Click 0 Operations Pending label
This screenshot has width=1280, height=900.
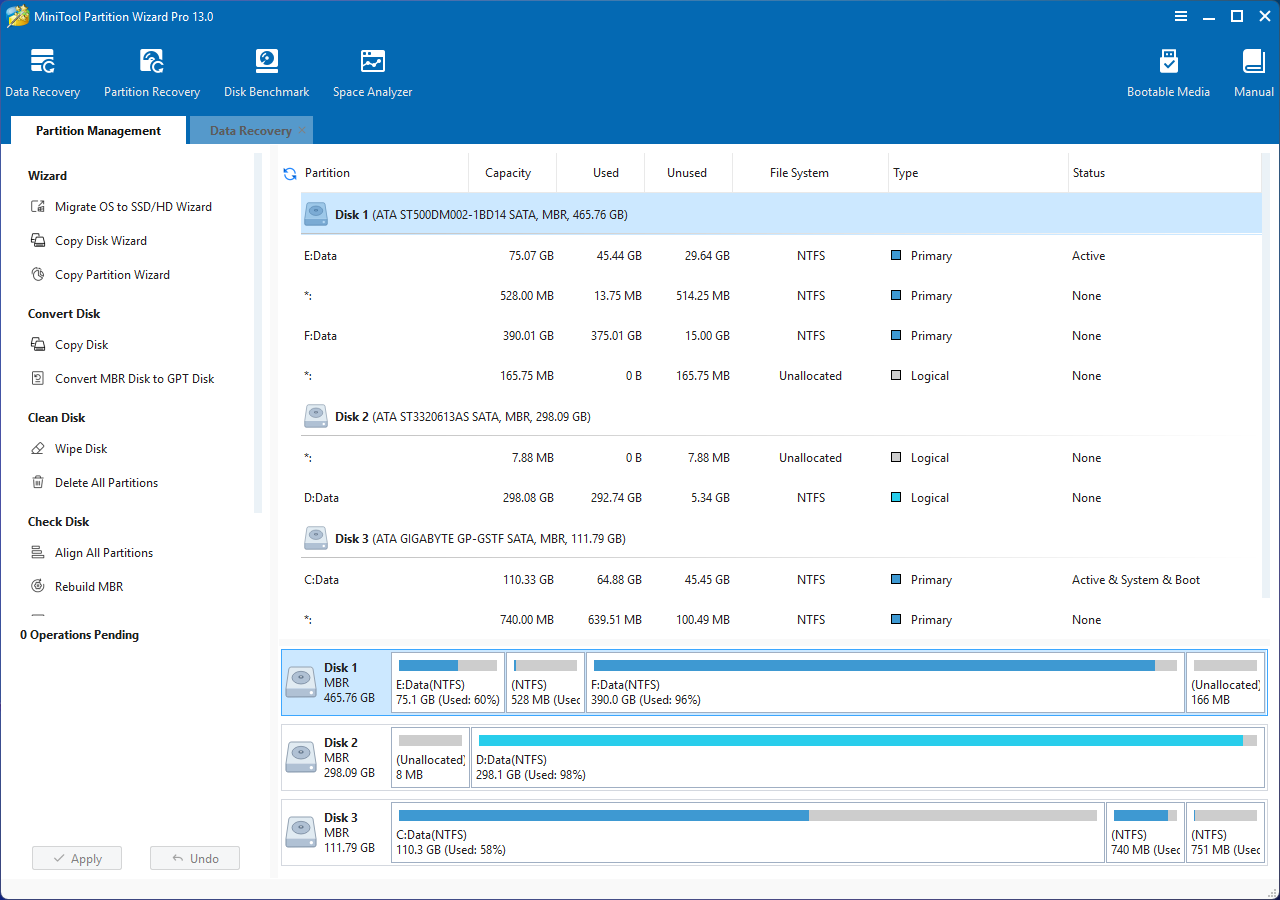pyautogui.click(x=79, y=635)
